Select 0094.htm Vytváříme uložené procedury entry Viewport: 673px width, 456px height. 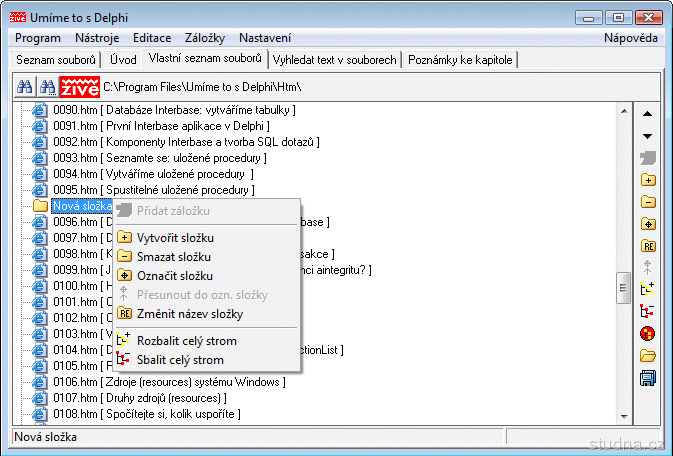click(153, 174)
